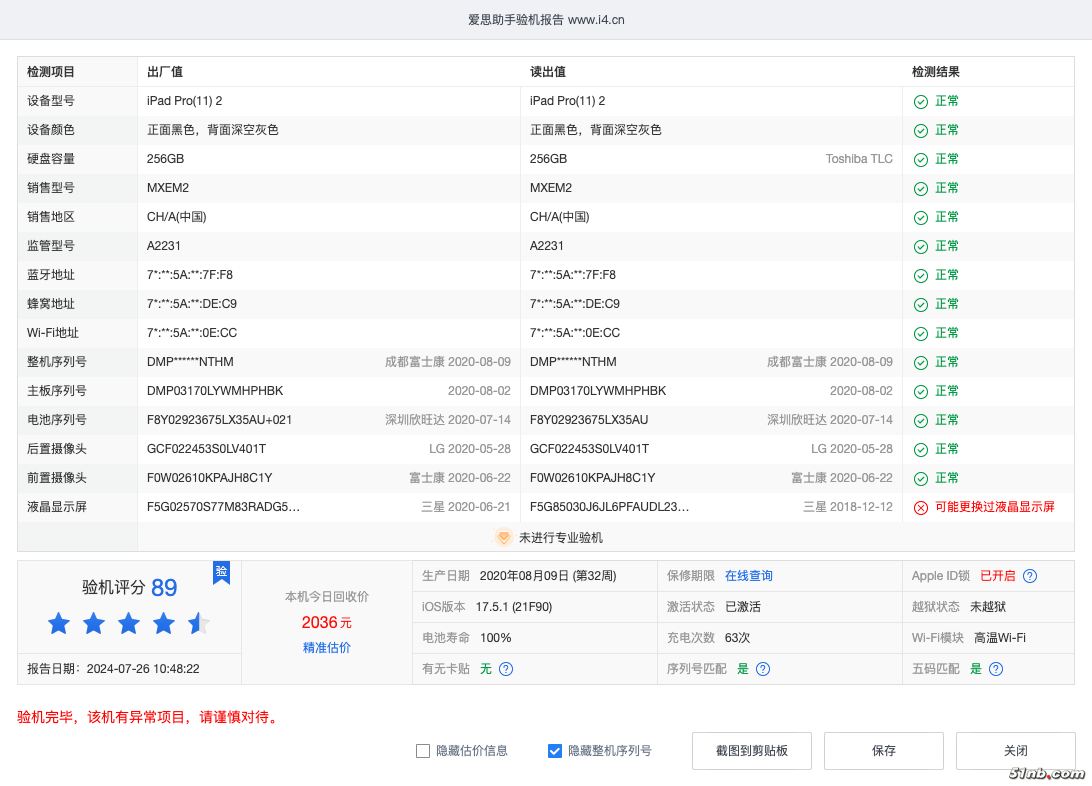
Task: Click the 可能更换过液晶显示屏 warning text
Action: click(x=995, y=507)
